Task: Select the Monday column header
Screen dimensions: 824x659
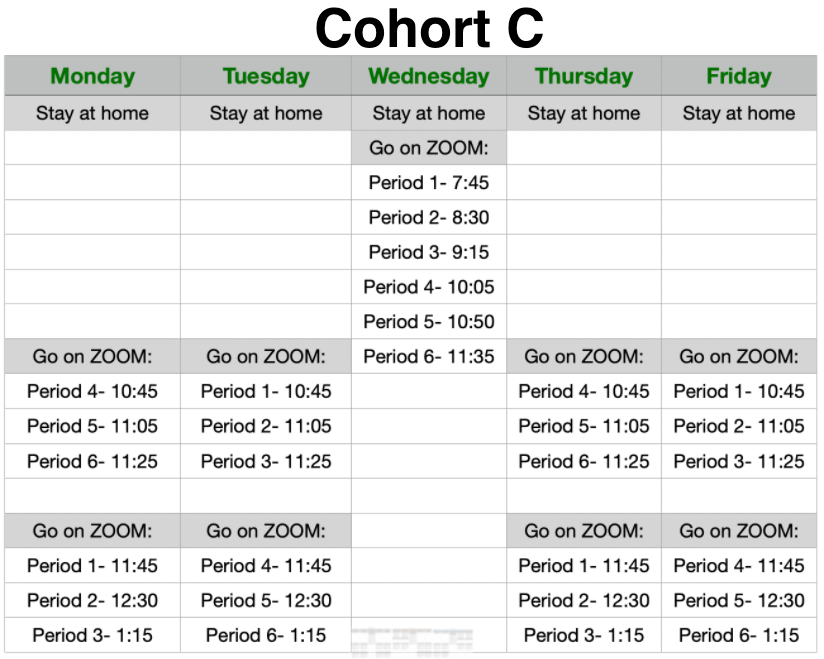Action: 92,76
